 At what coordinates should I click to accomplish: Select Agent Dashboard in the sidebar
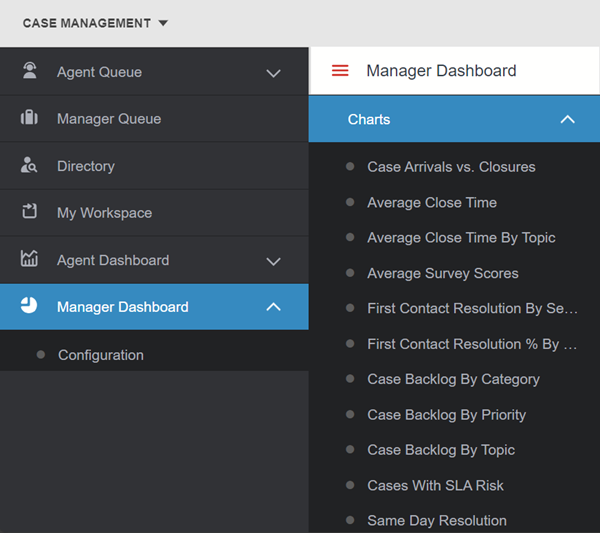154,260
